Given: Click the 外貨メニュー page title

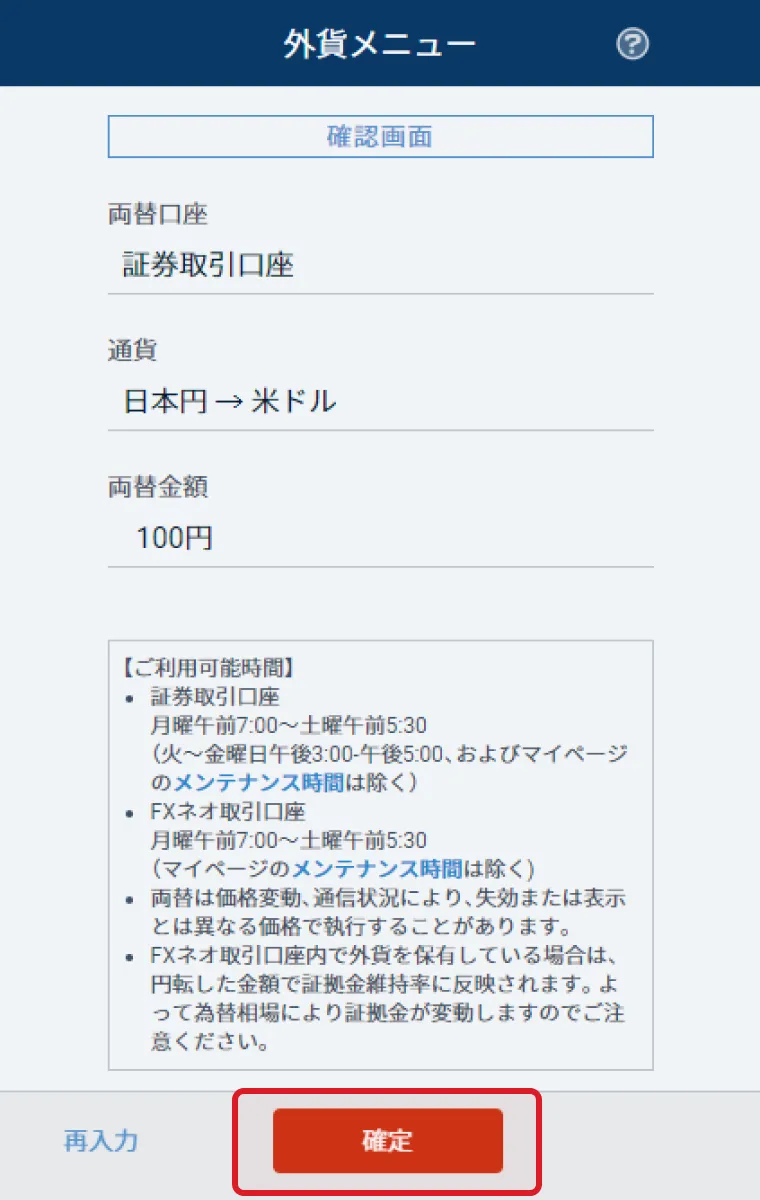Looking at the screenshot, I should pyautogui.click(x=380, y=44).
